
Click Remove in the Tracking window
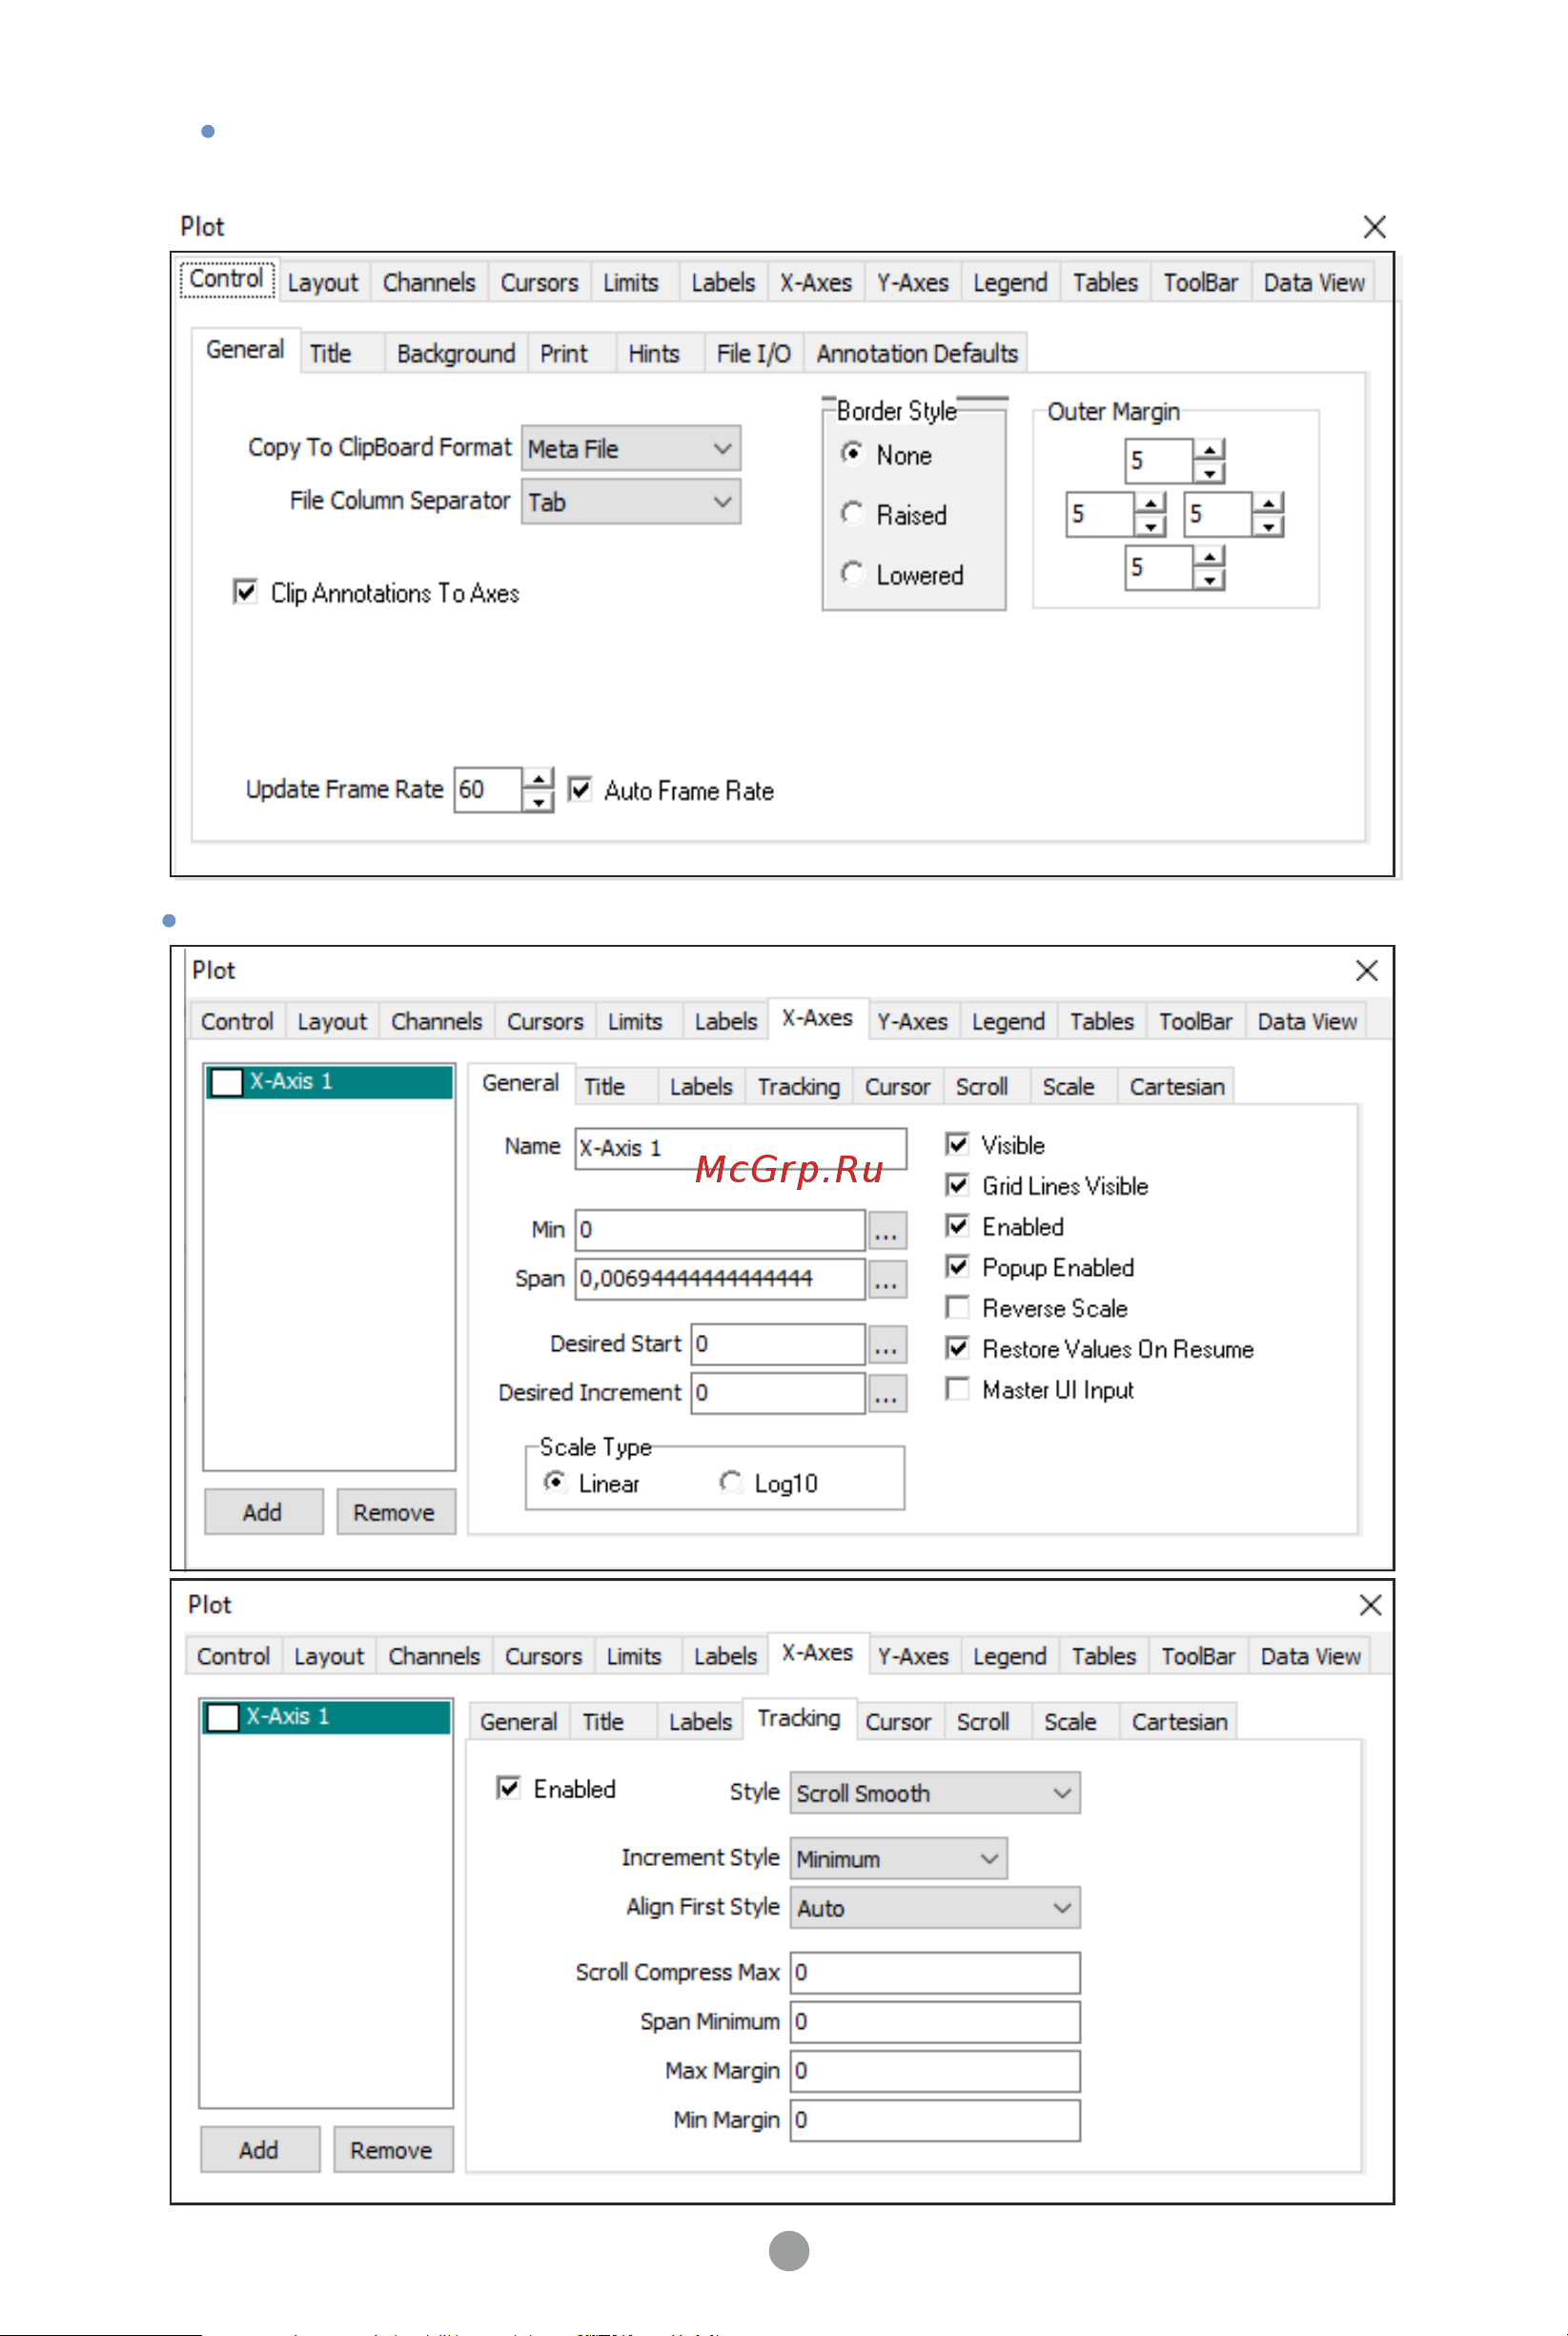tap(392, 2149)
